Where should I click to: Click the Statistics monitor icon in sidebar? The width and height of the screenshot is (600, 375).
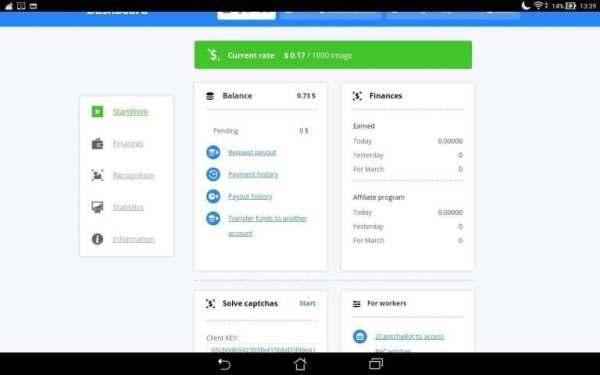[x=97, y=207]
